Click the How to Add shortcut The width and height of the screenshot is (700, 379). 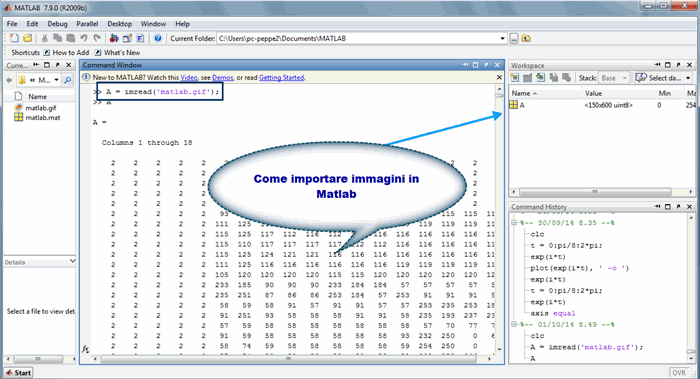point(66,53)
